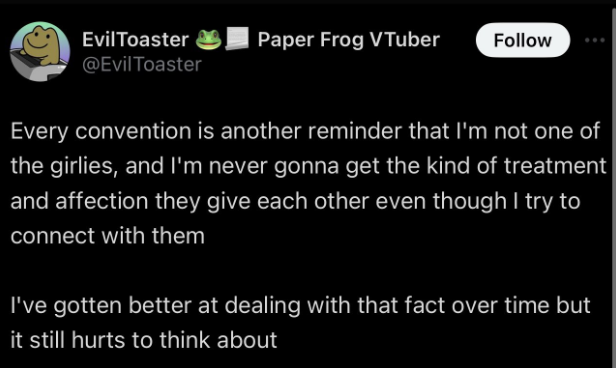Click the frog emoji in display name

point(209,39)
